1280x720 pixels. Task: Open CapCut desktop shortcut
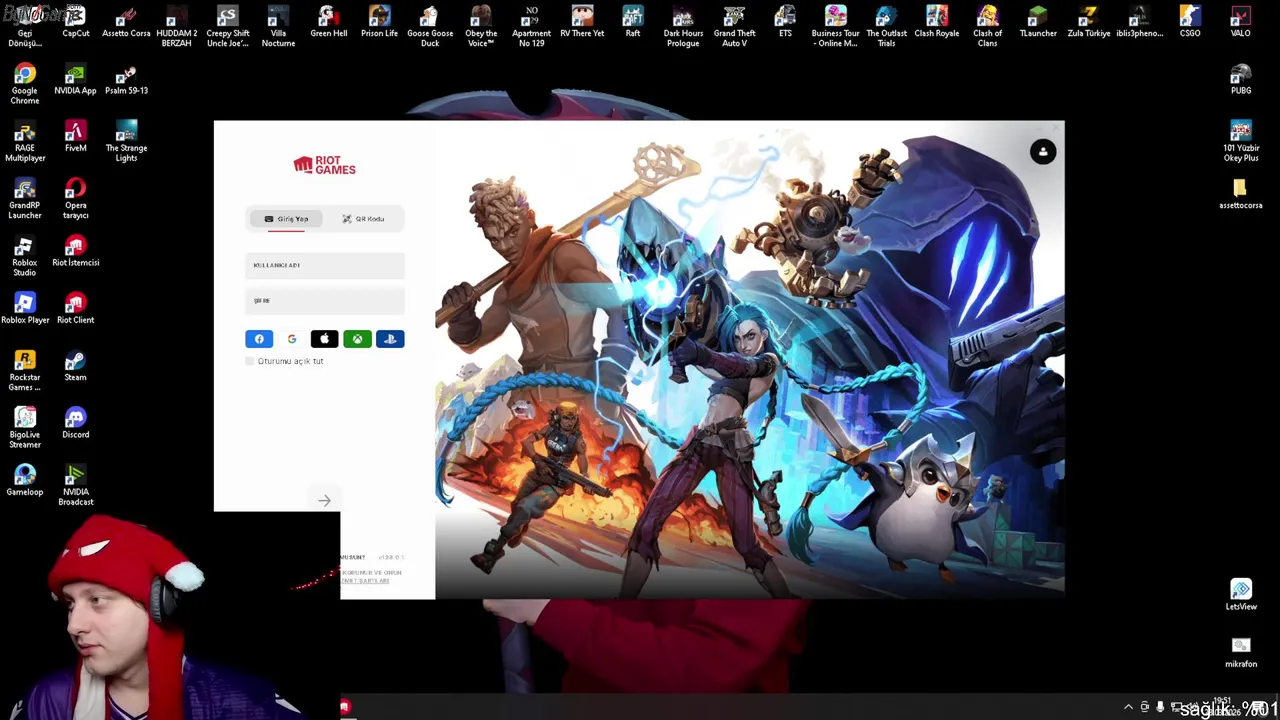tap(75, 22)
